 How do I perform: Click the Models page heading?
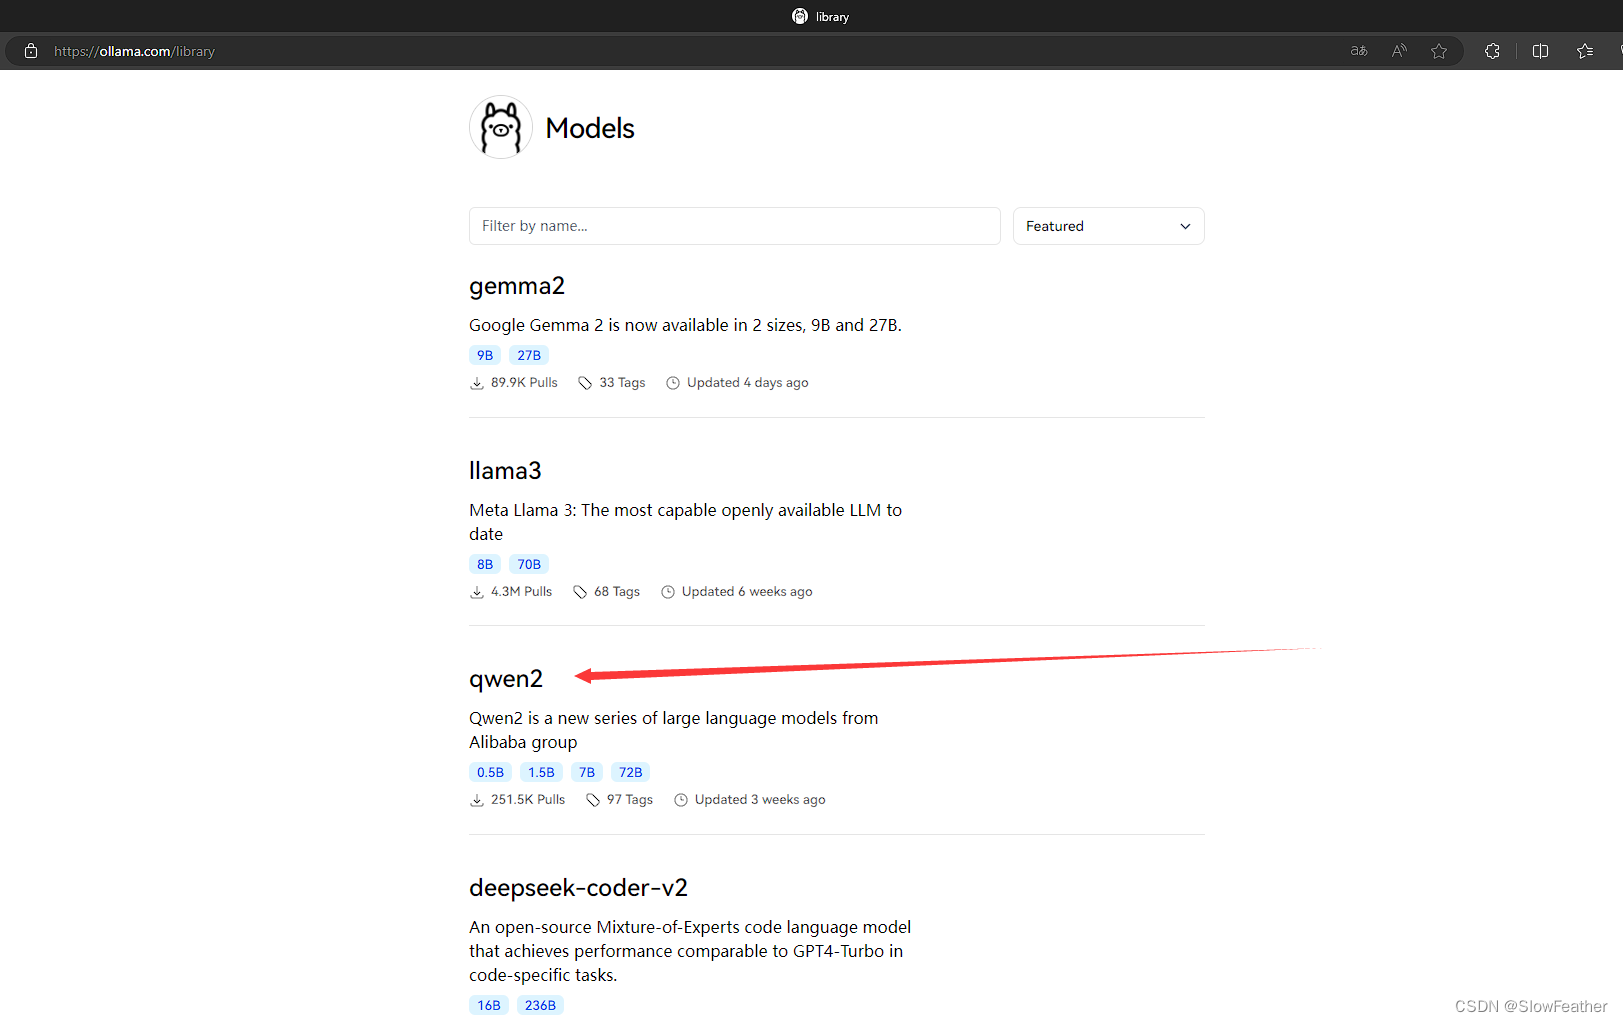click(590, 128)
